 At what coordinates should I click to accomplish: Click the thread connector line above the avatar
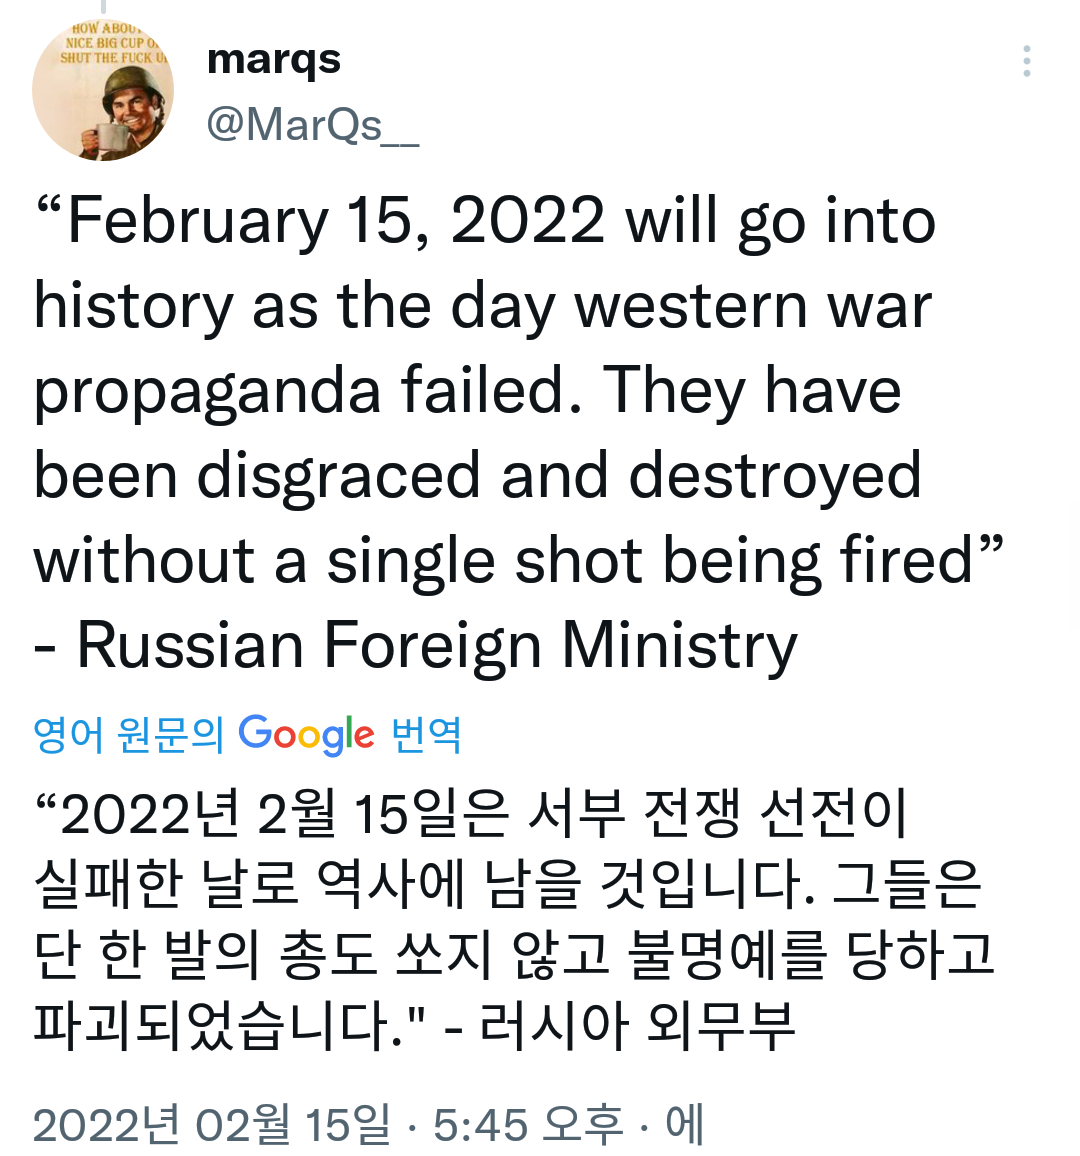click(103, 8)
